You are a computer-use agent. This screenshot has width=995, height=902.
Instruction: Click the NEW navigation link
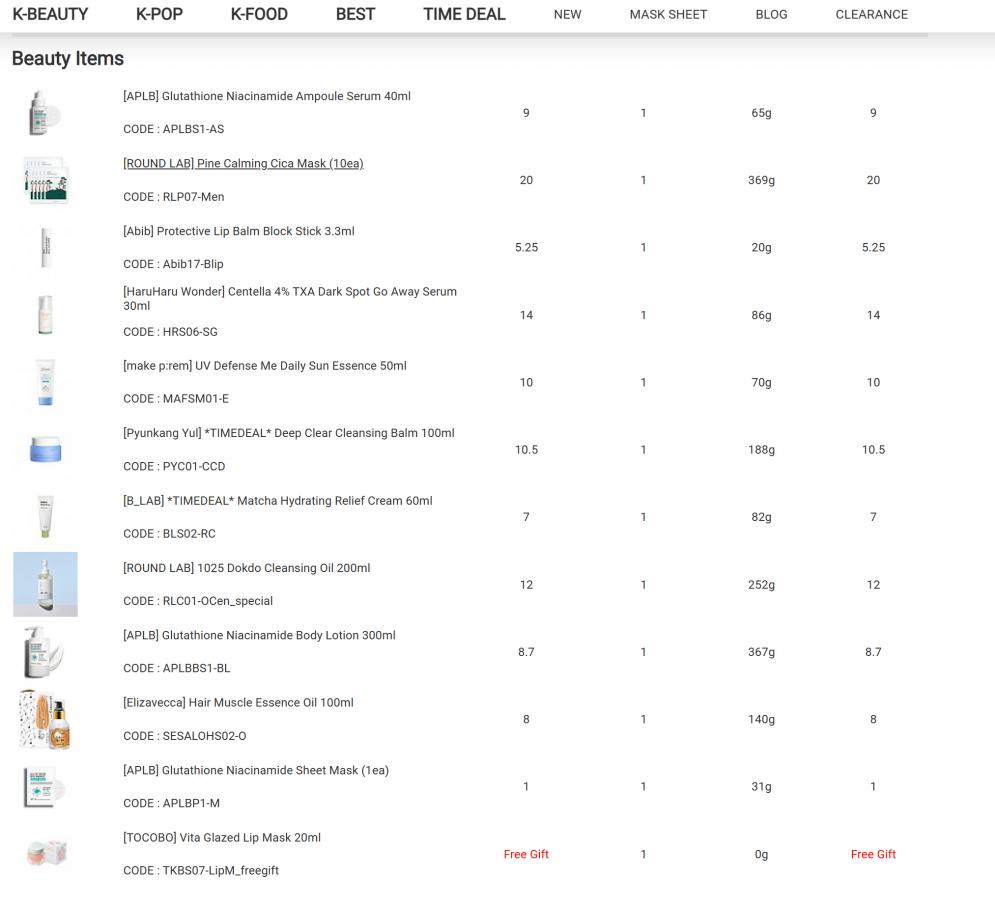pyautogui.click(x=567, y=14)
